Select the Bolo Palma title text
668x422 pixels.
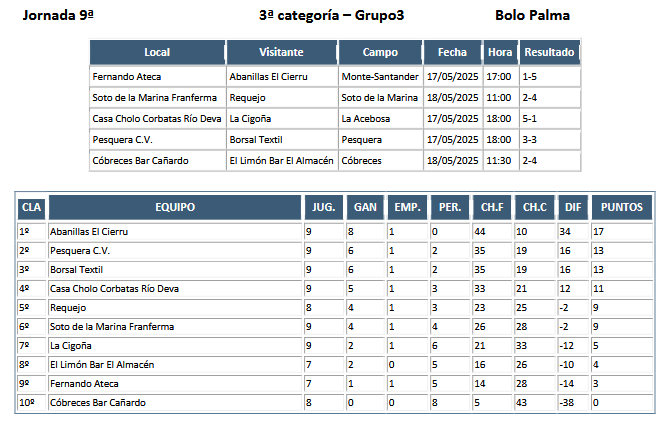[532, 15]
